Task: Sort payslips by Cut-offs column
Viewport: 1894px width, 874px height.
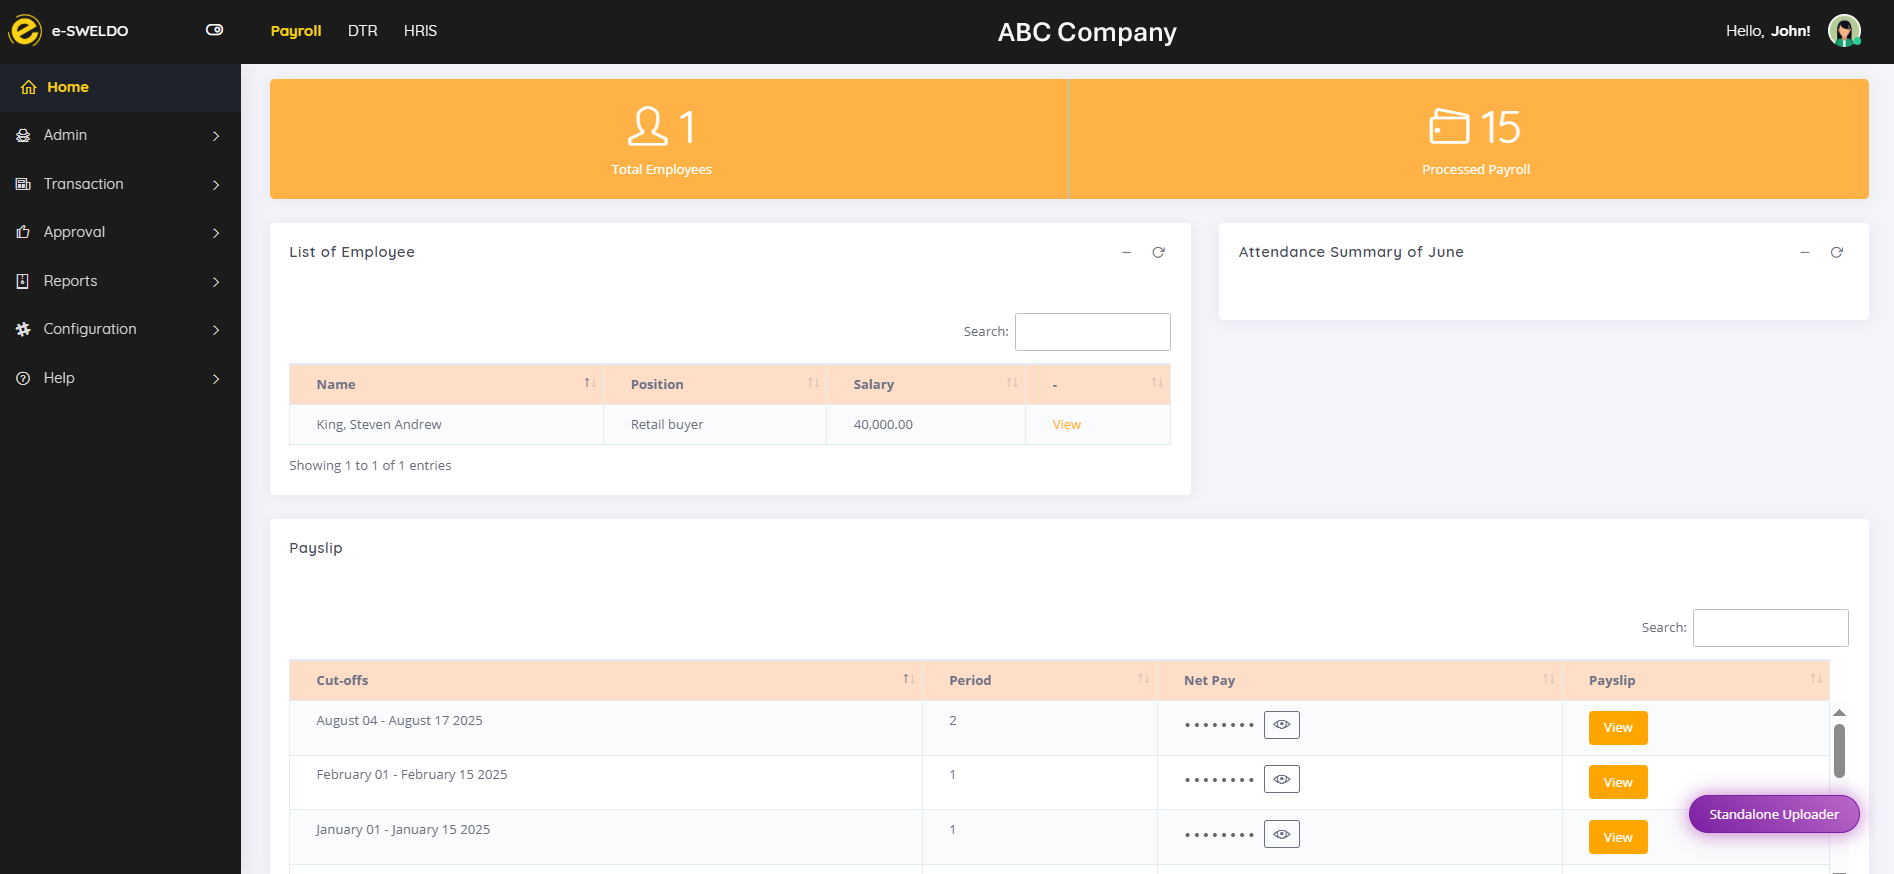Action: click(x=605, y=680)
